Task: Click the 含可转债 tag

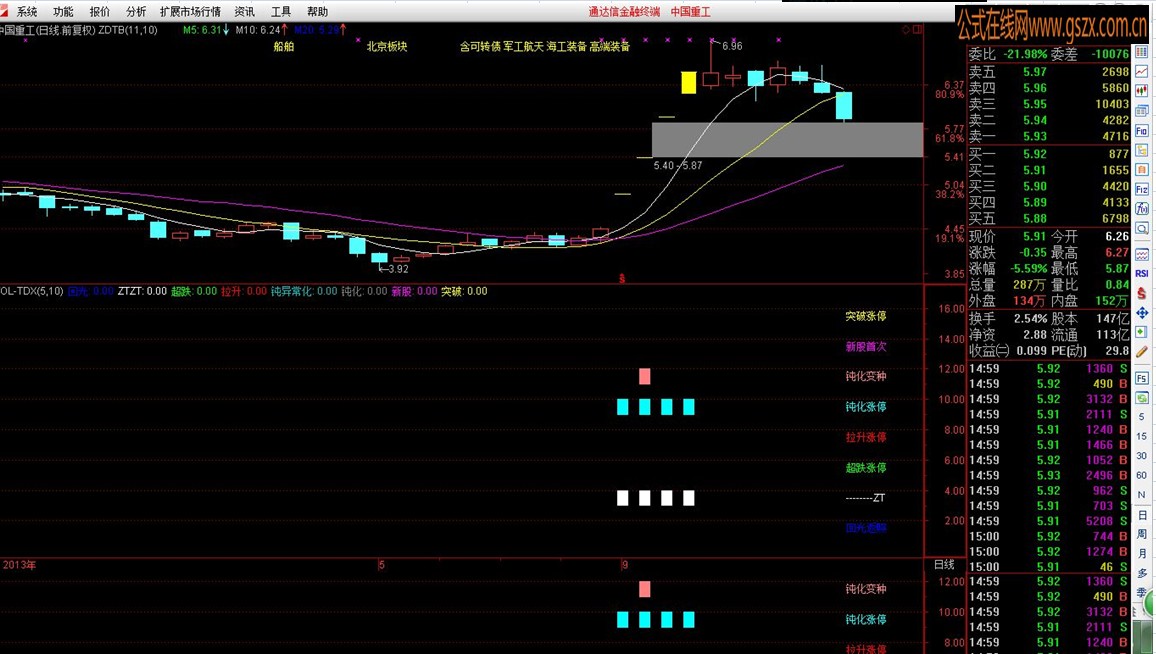Action: click(480, 46)
